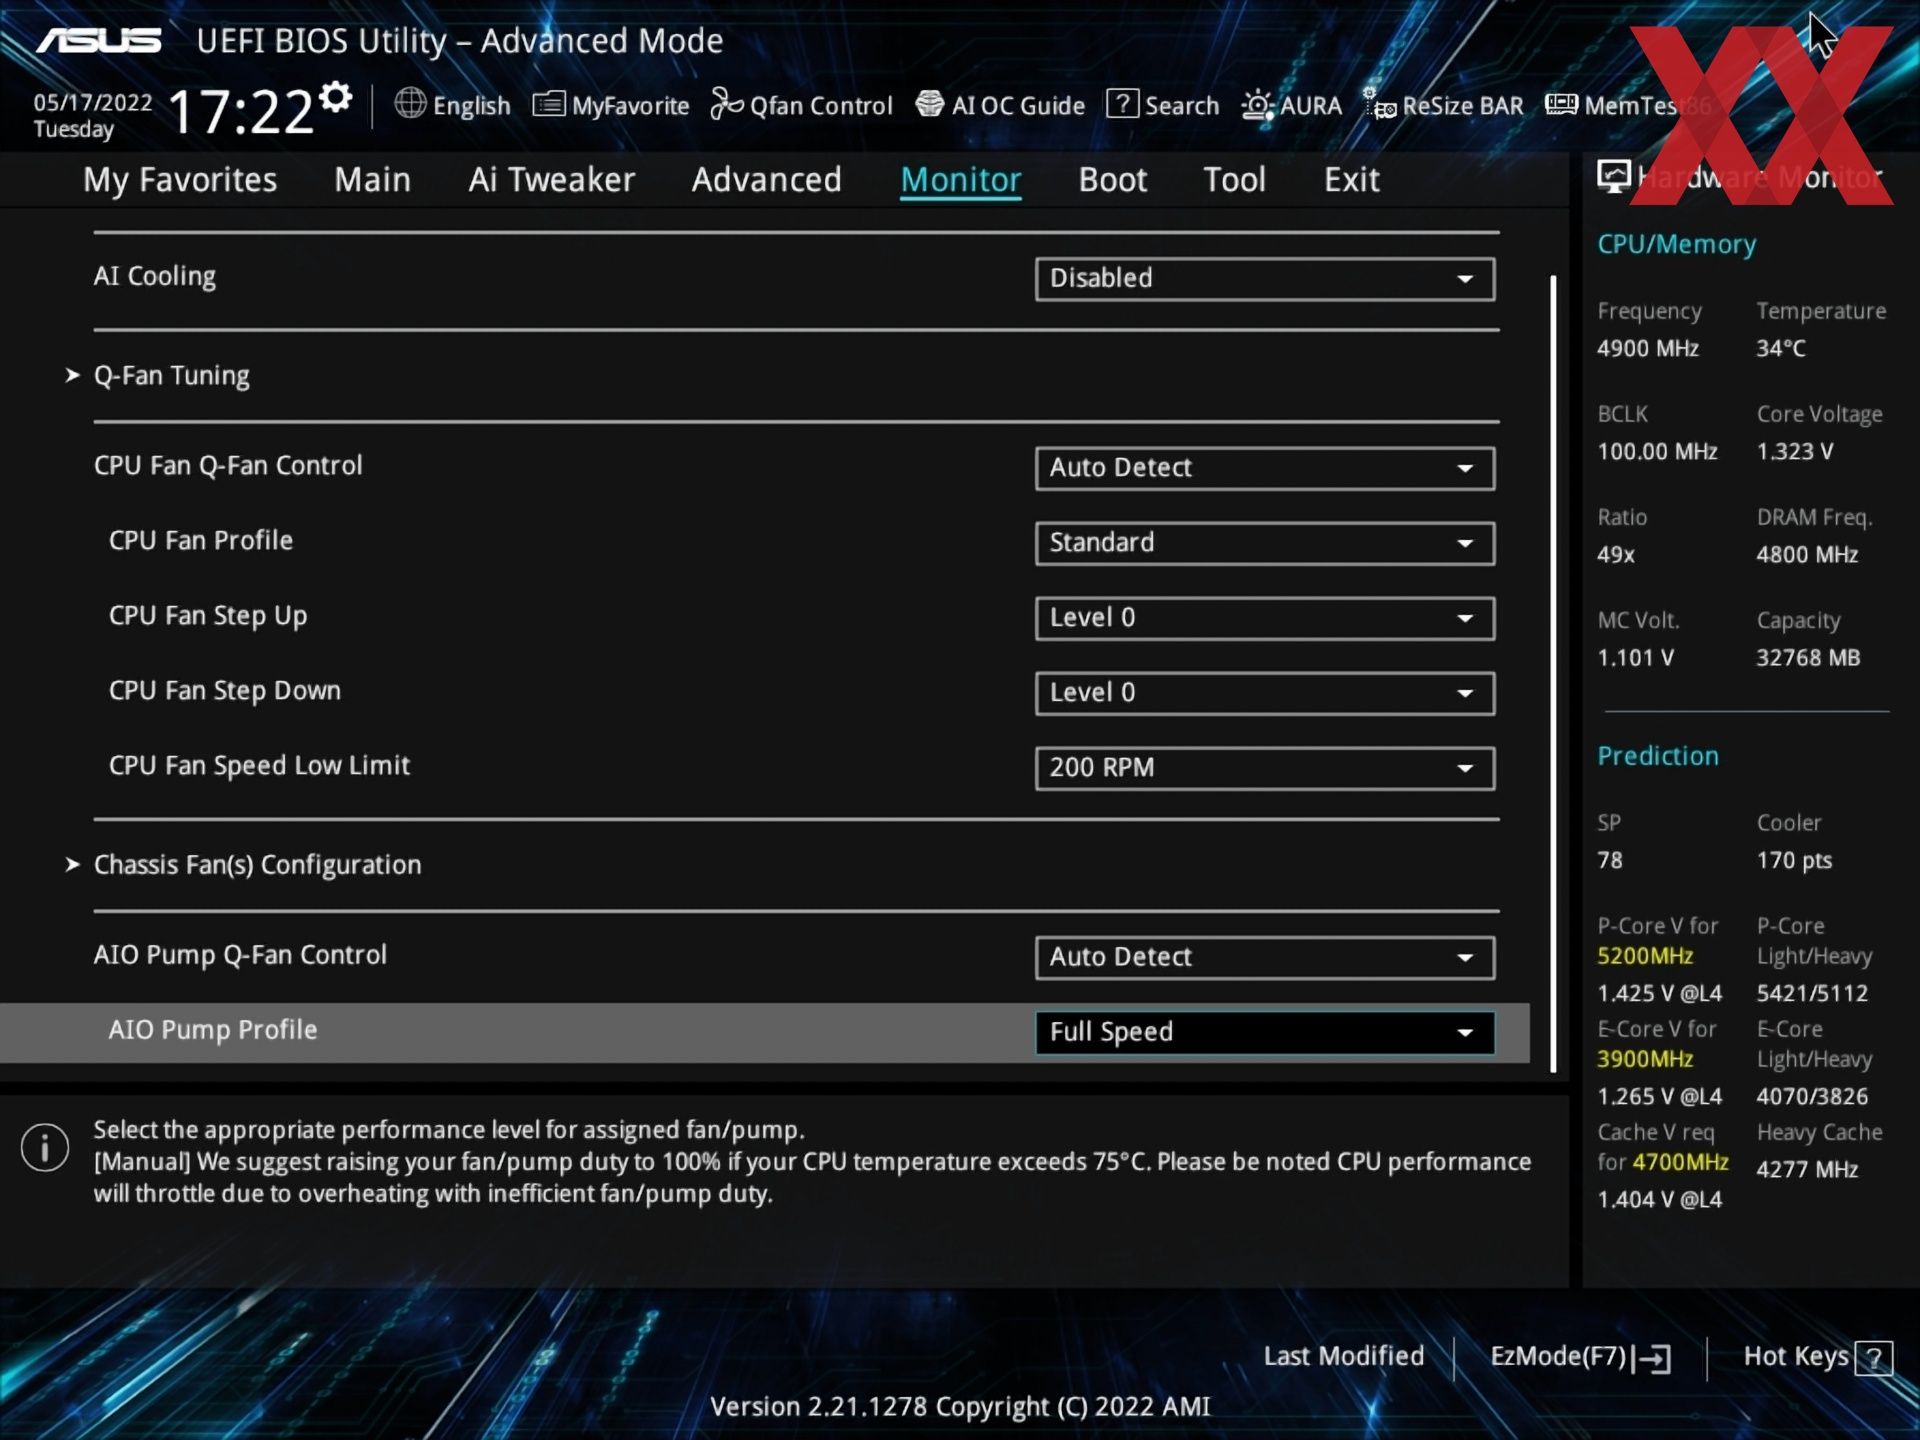Viewport: 1920px width, 1440px height.
Task: Click the CPU Fan Profile label
Action: (200, 541)
